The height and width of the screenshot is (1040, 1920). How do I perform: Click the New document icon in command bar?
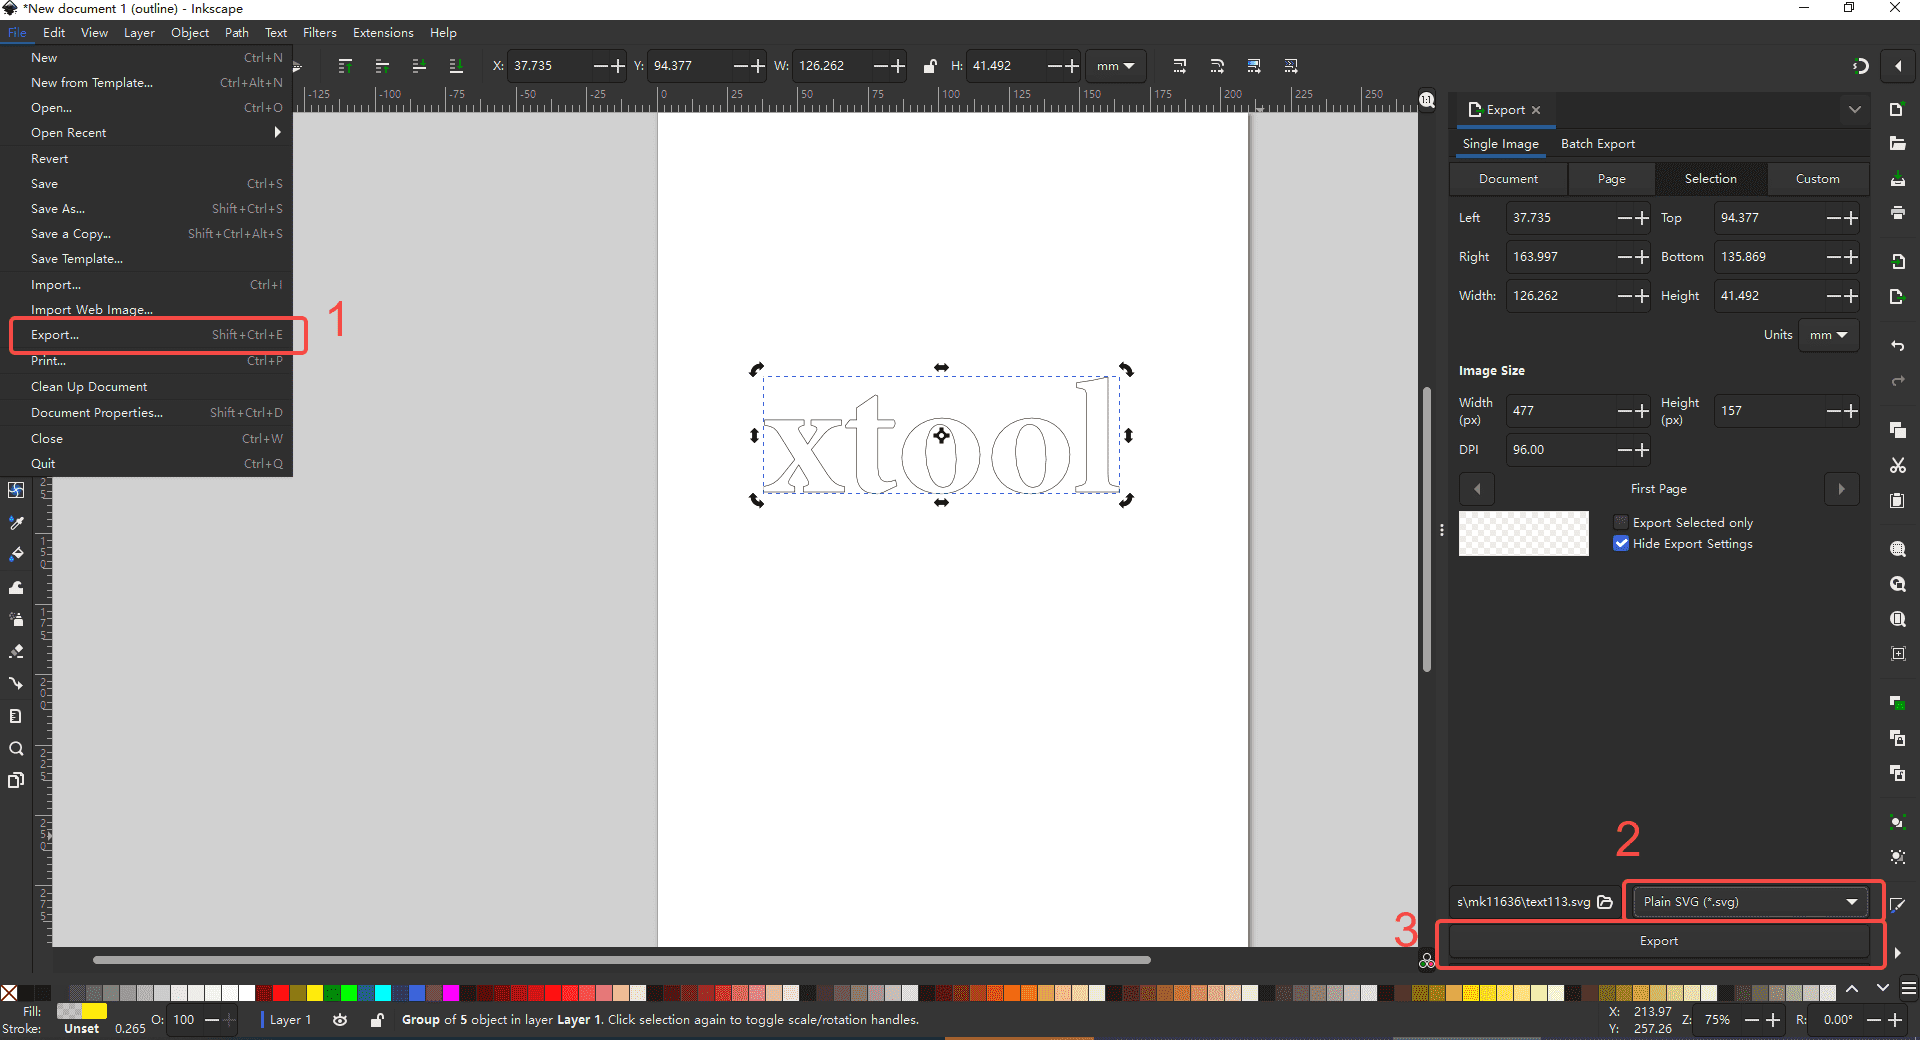coord(1897,109)
